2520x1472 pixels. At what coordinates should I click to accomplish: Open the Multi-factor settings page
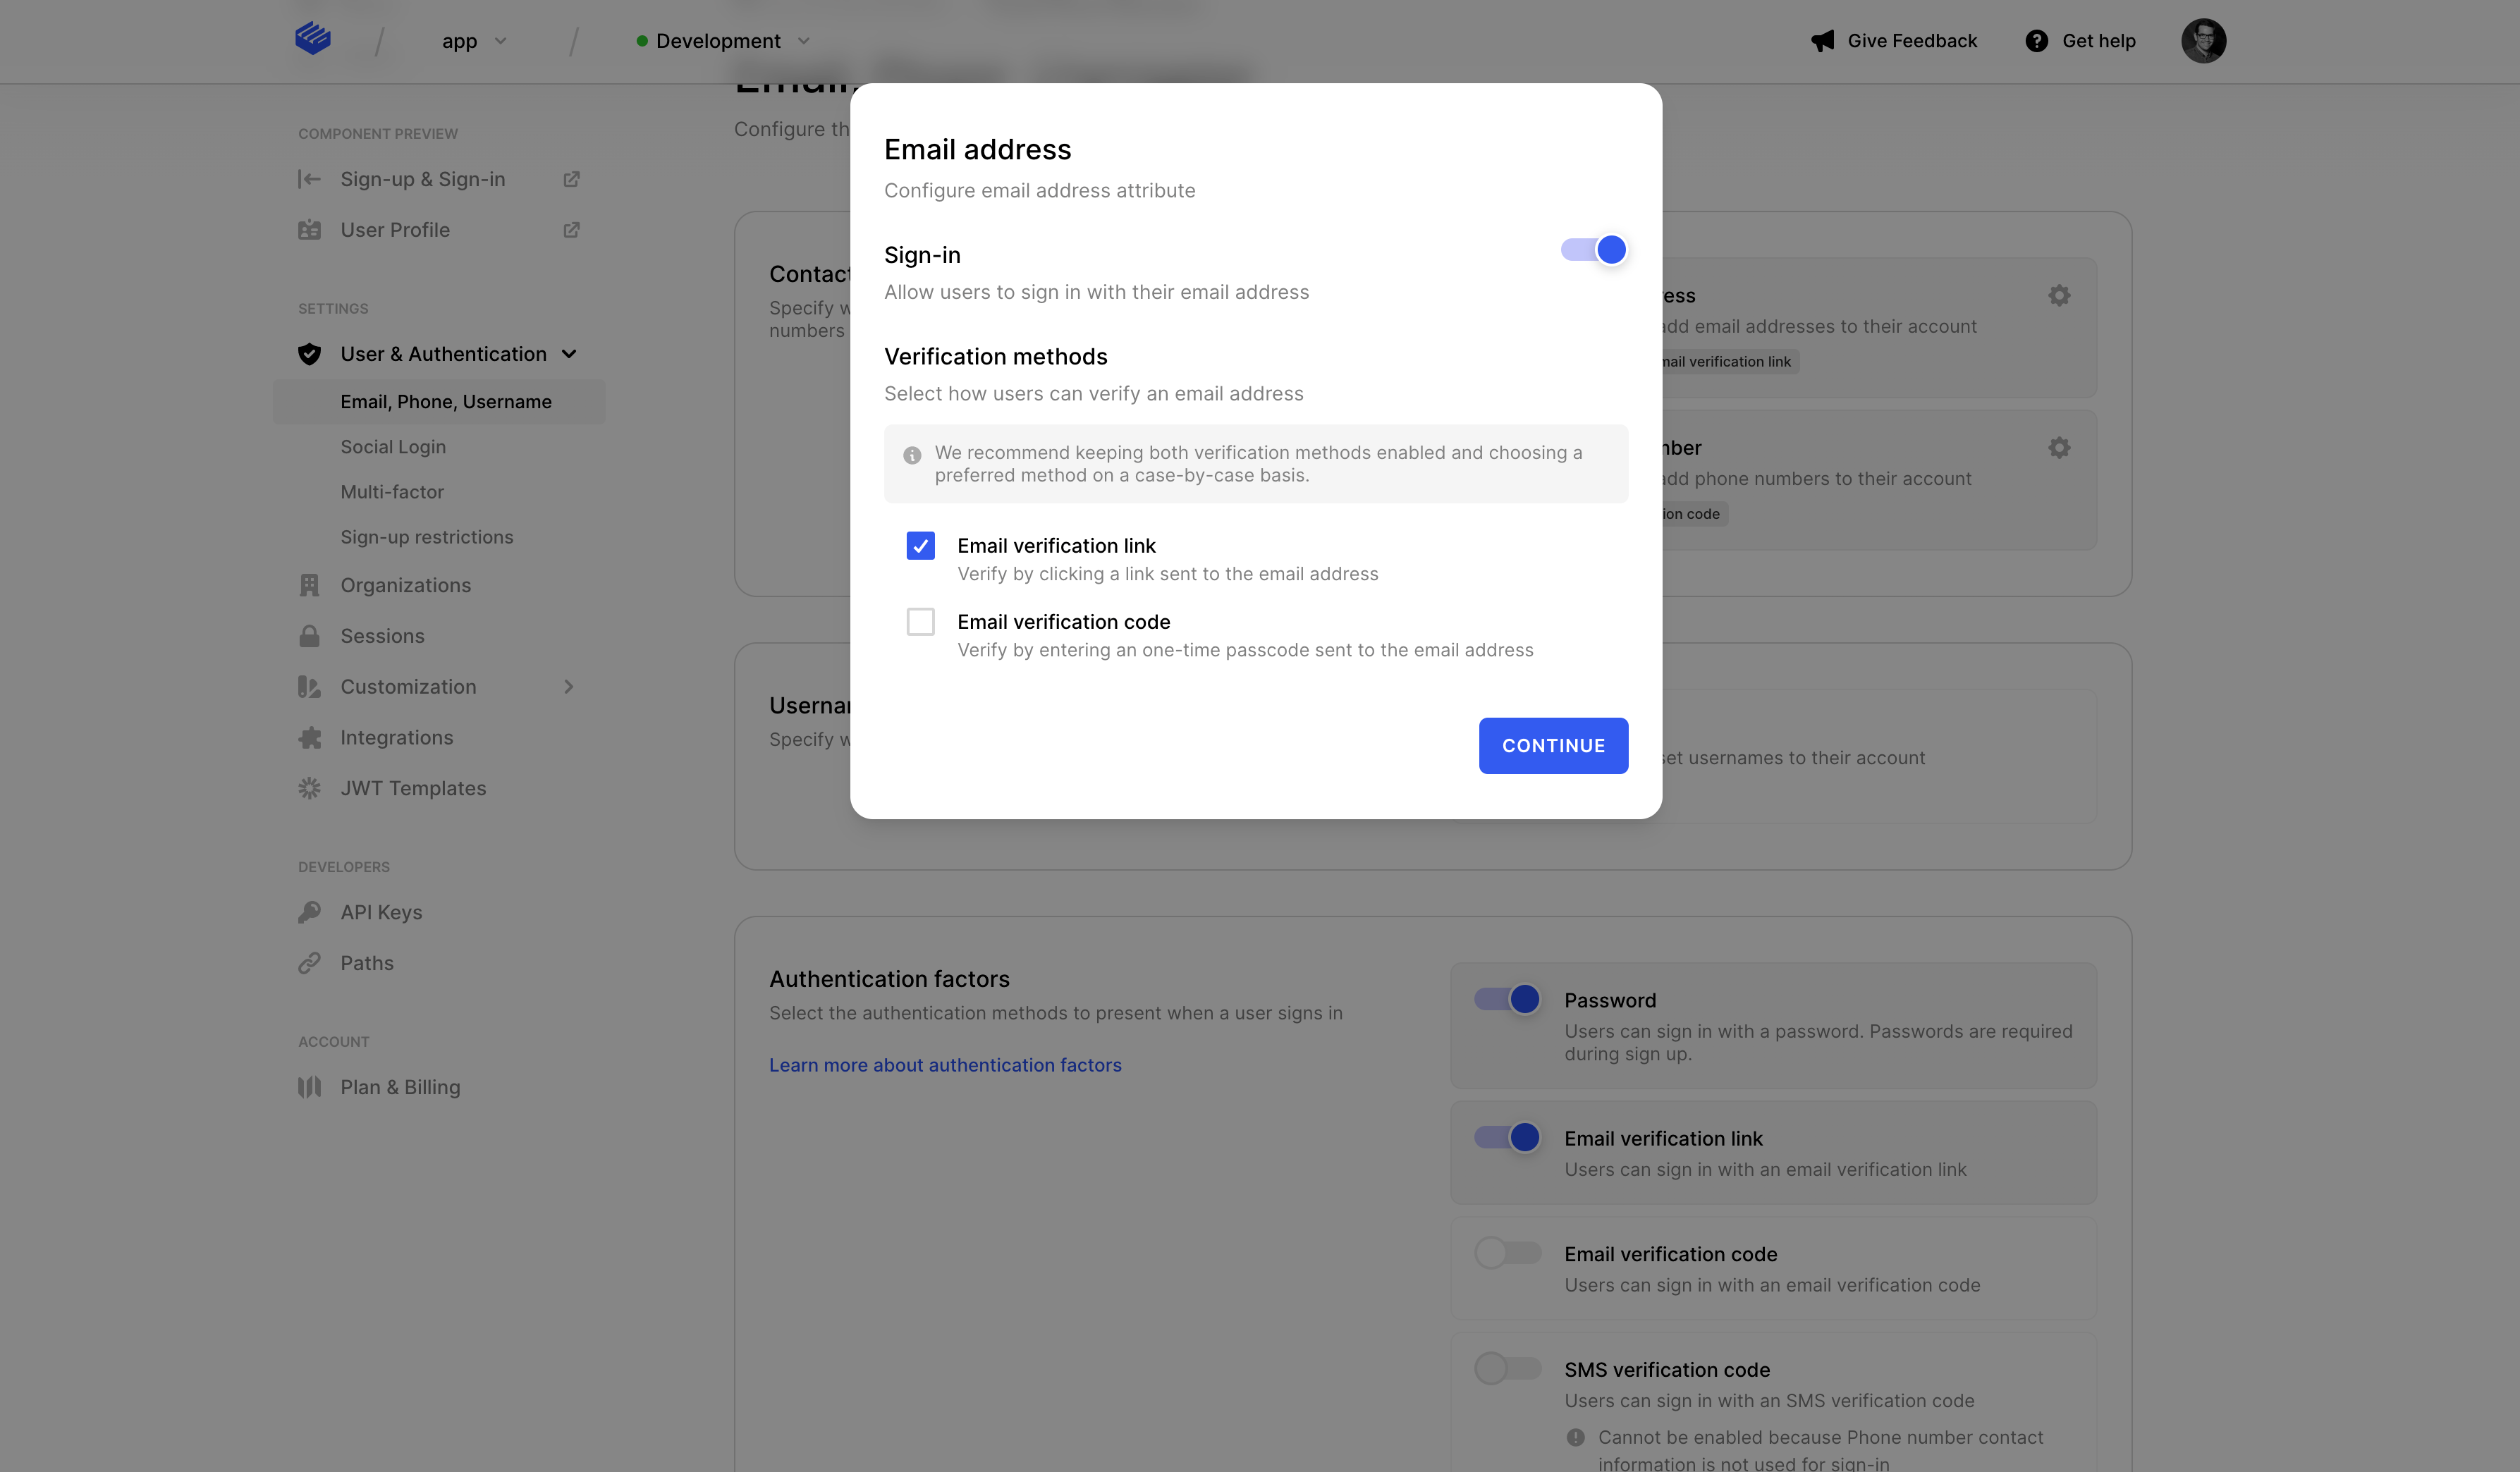click(392, 492)
